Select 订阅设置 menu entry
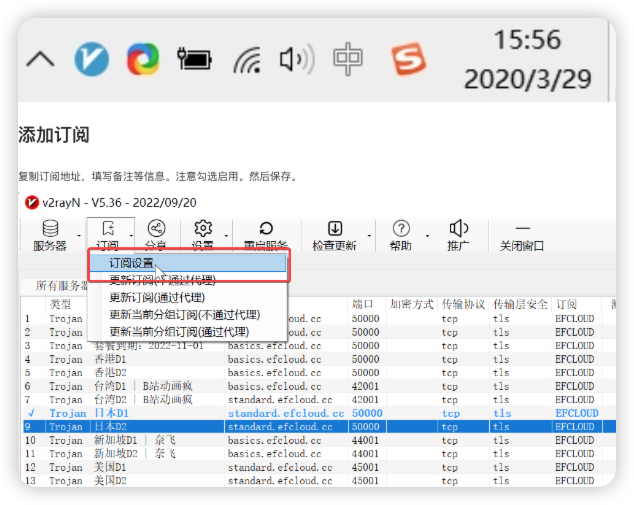 point(188,263)
